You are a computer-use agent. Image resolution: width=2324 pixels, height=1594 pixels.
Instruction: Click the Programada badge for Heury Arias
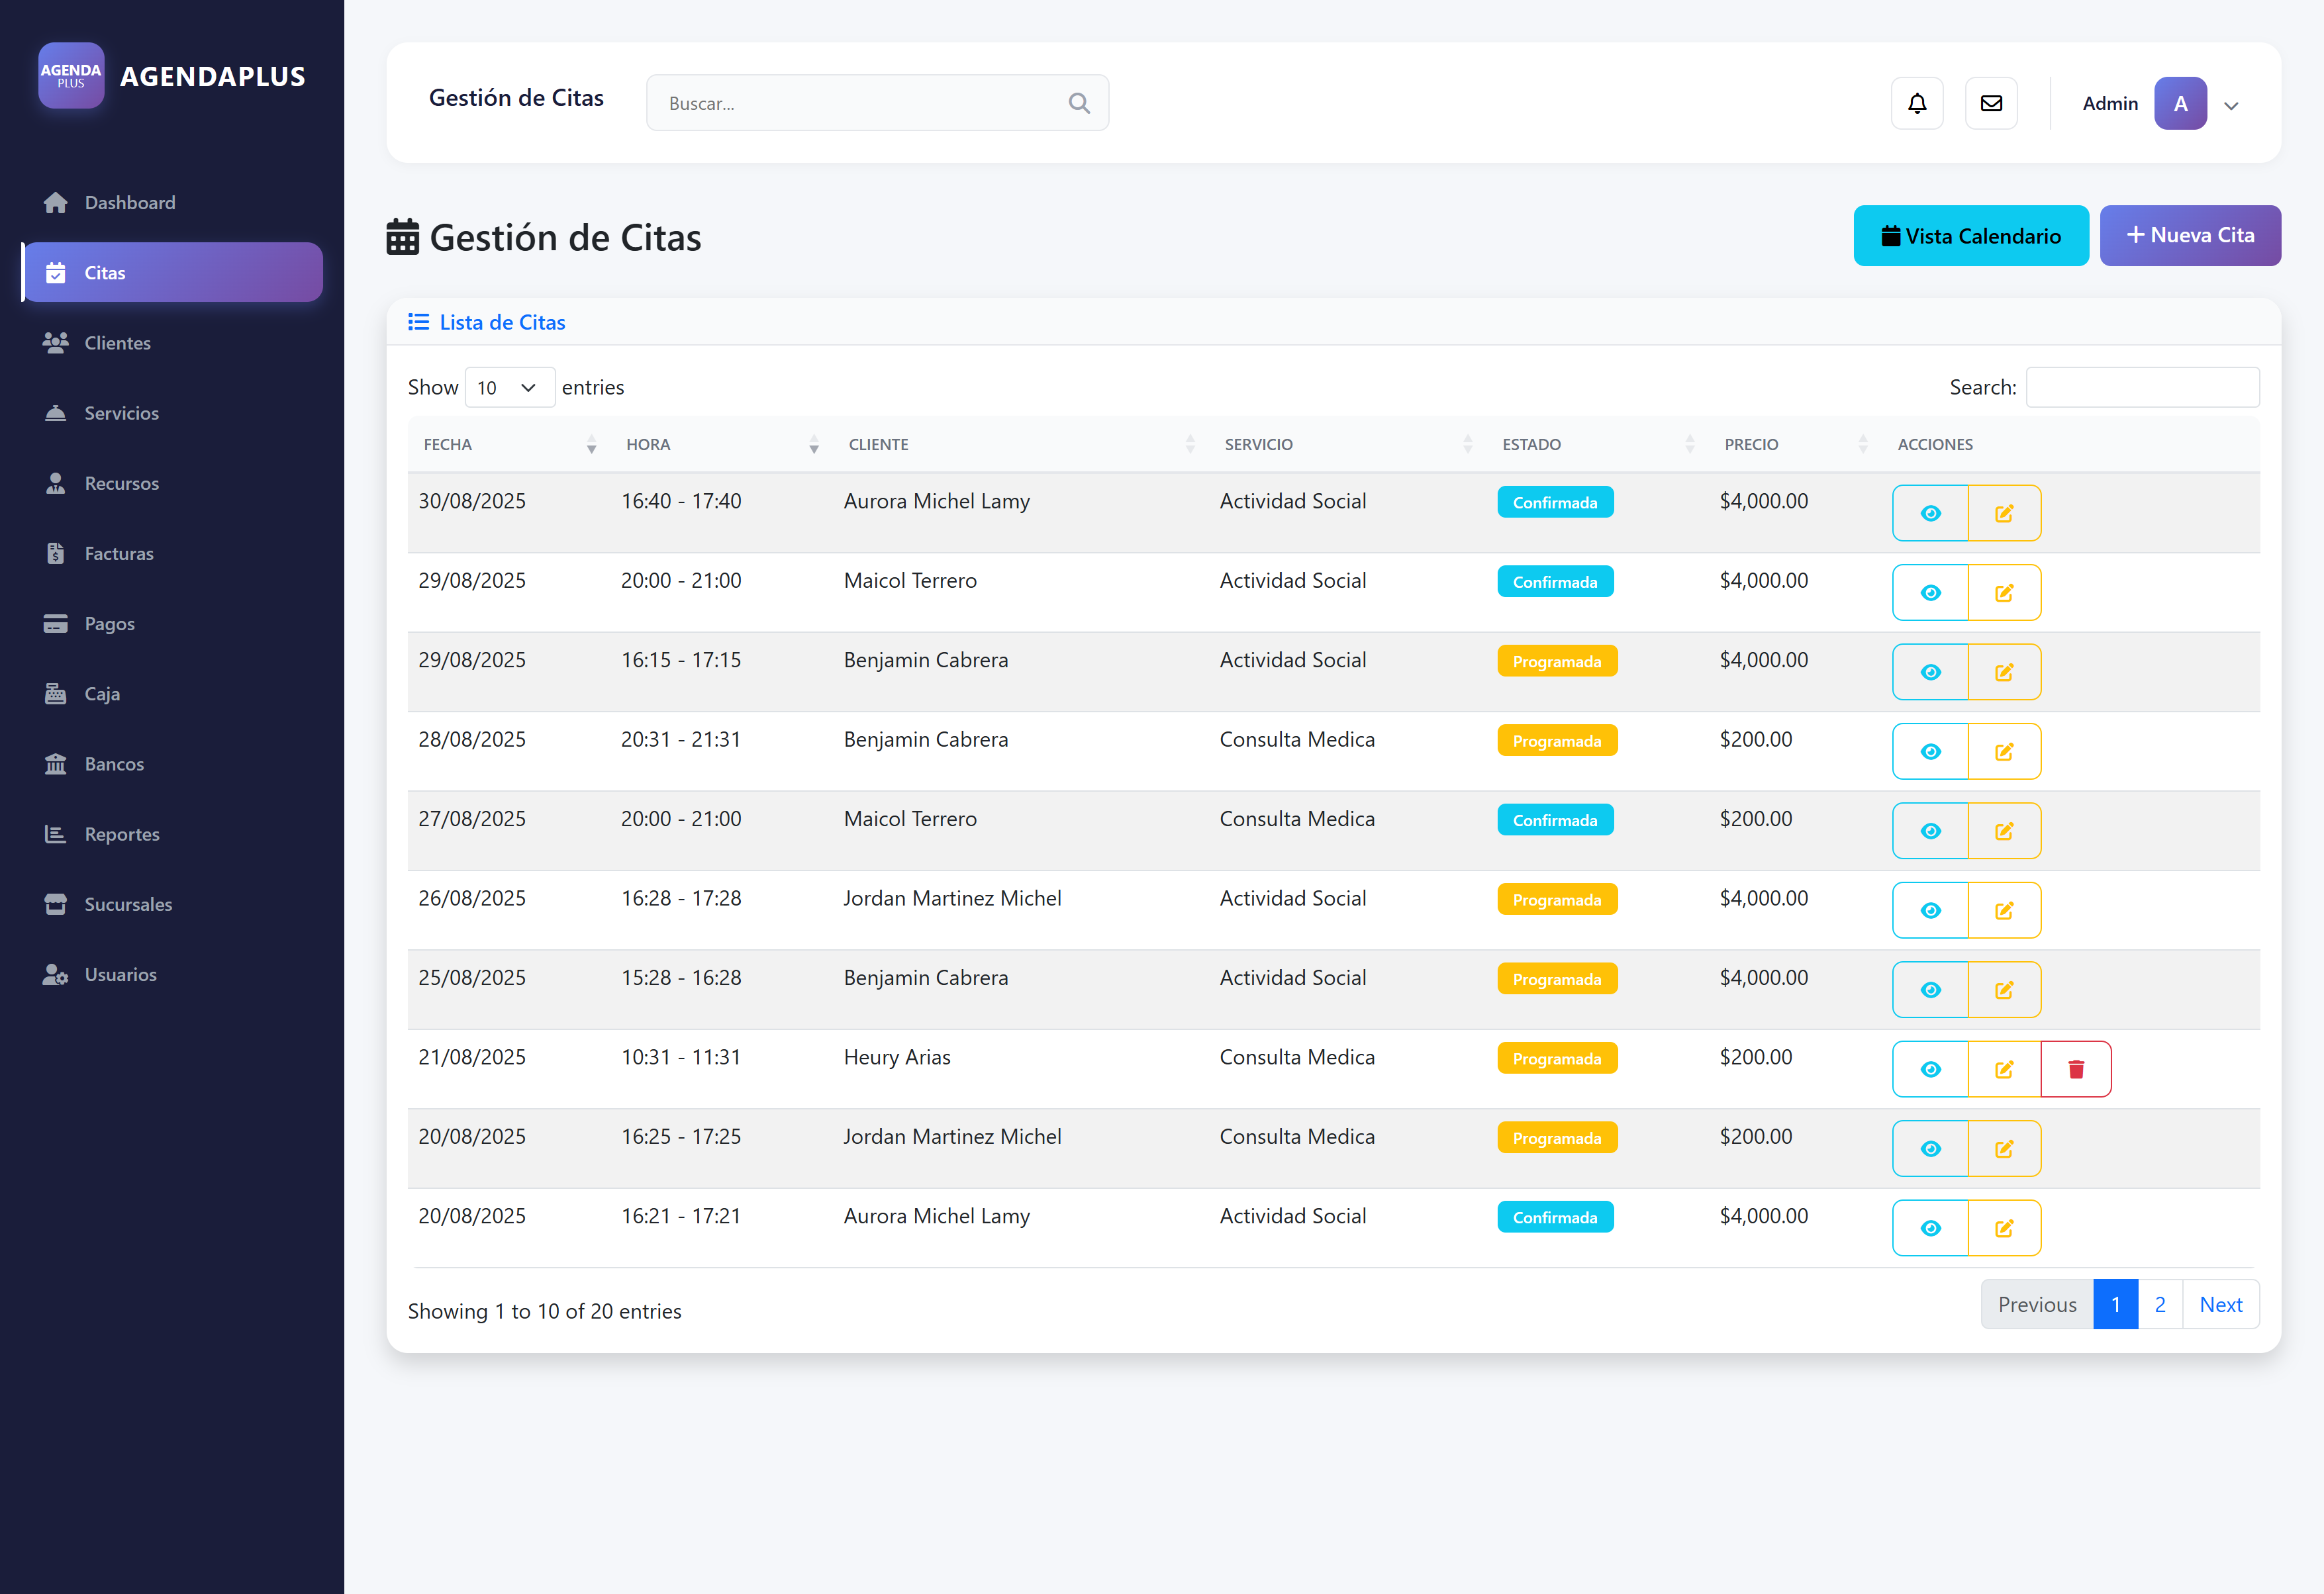pos(1556,1058)
